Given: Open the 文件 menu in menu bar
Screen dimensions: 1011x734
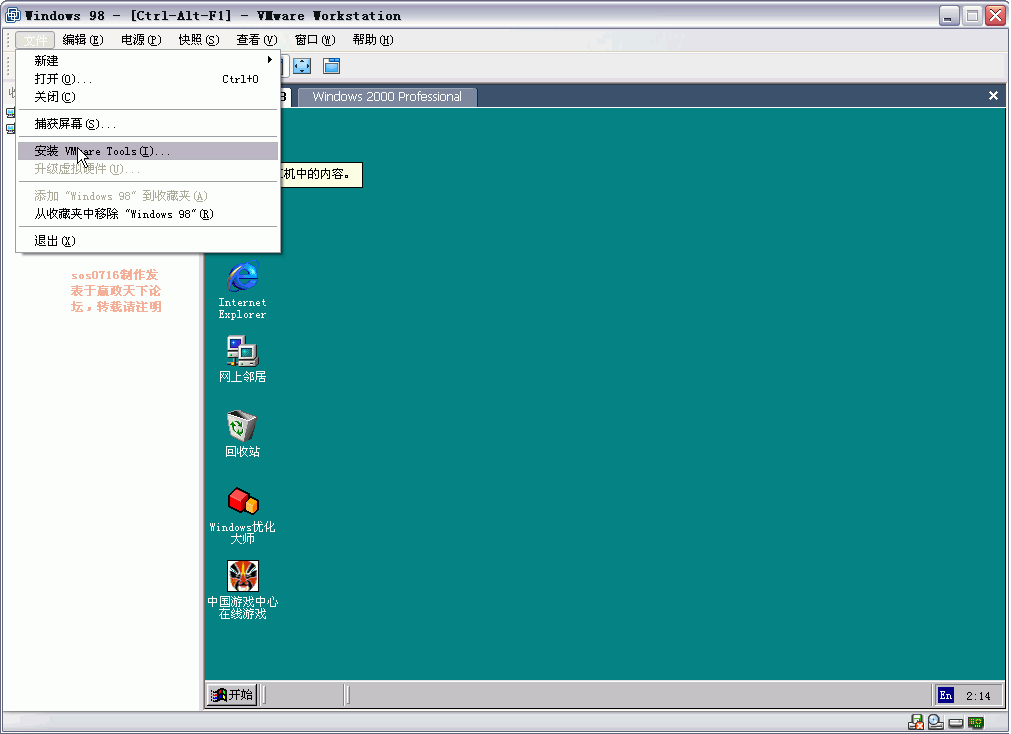Looking at the screenshot, I should tap(35, 40).
